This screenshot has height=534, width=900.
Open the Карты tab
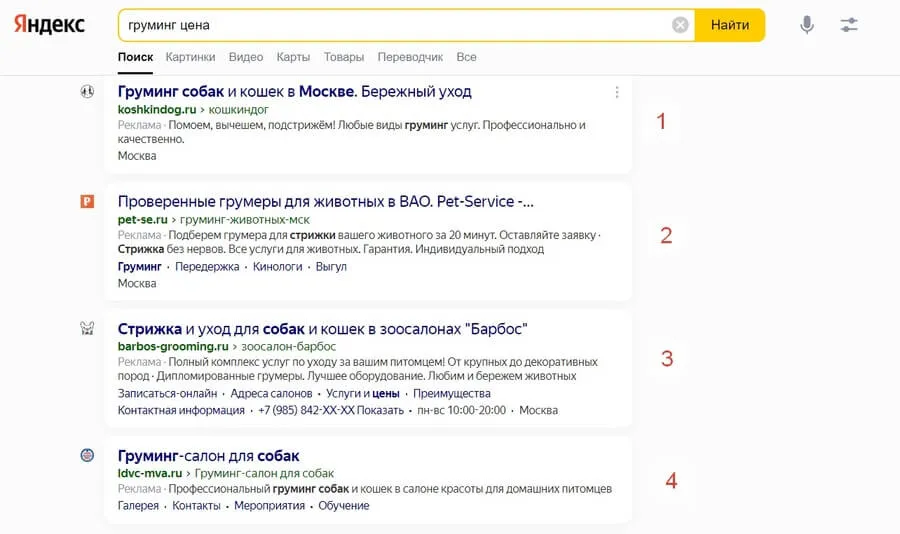point(293,57)
